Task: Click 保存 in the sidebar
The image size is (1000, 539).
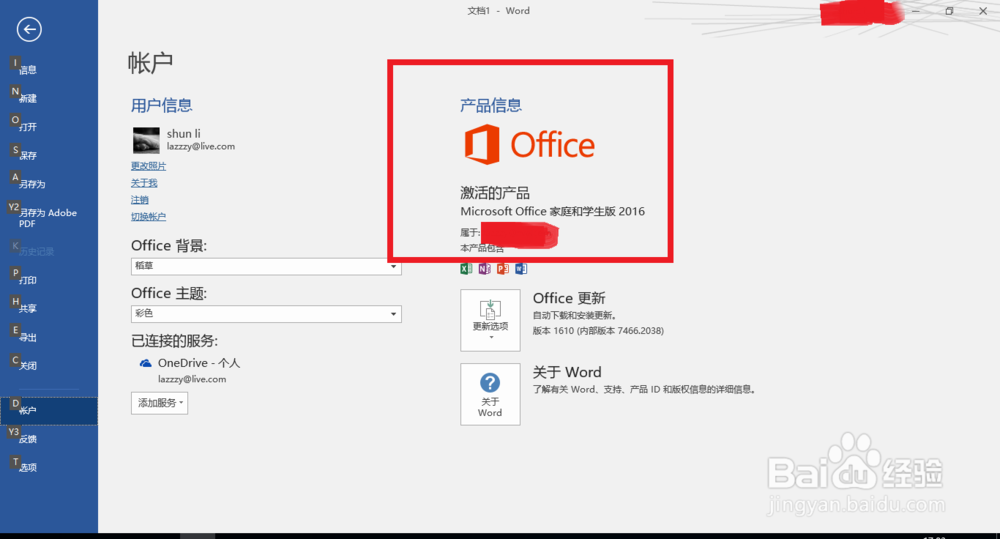Action: pos(27,155)
